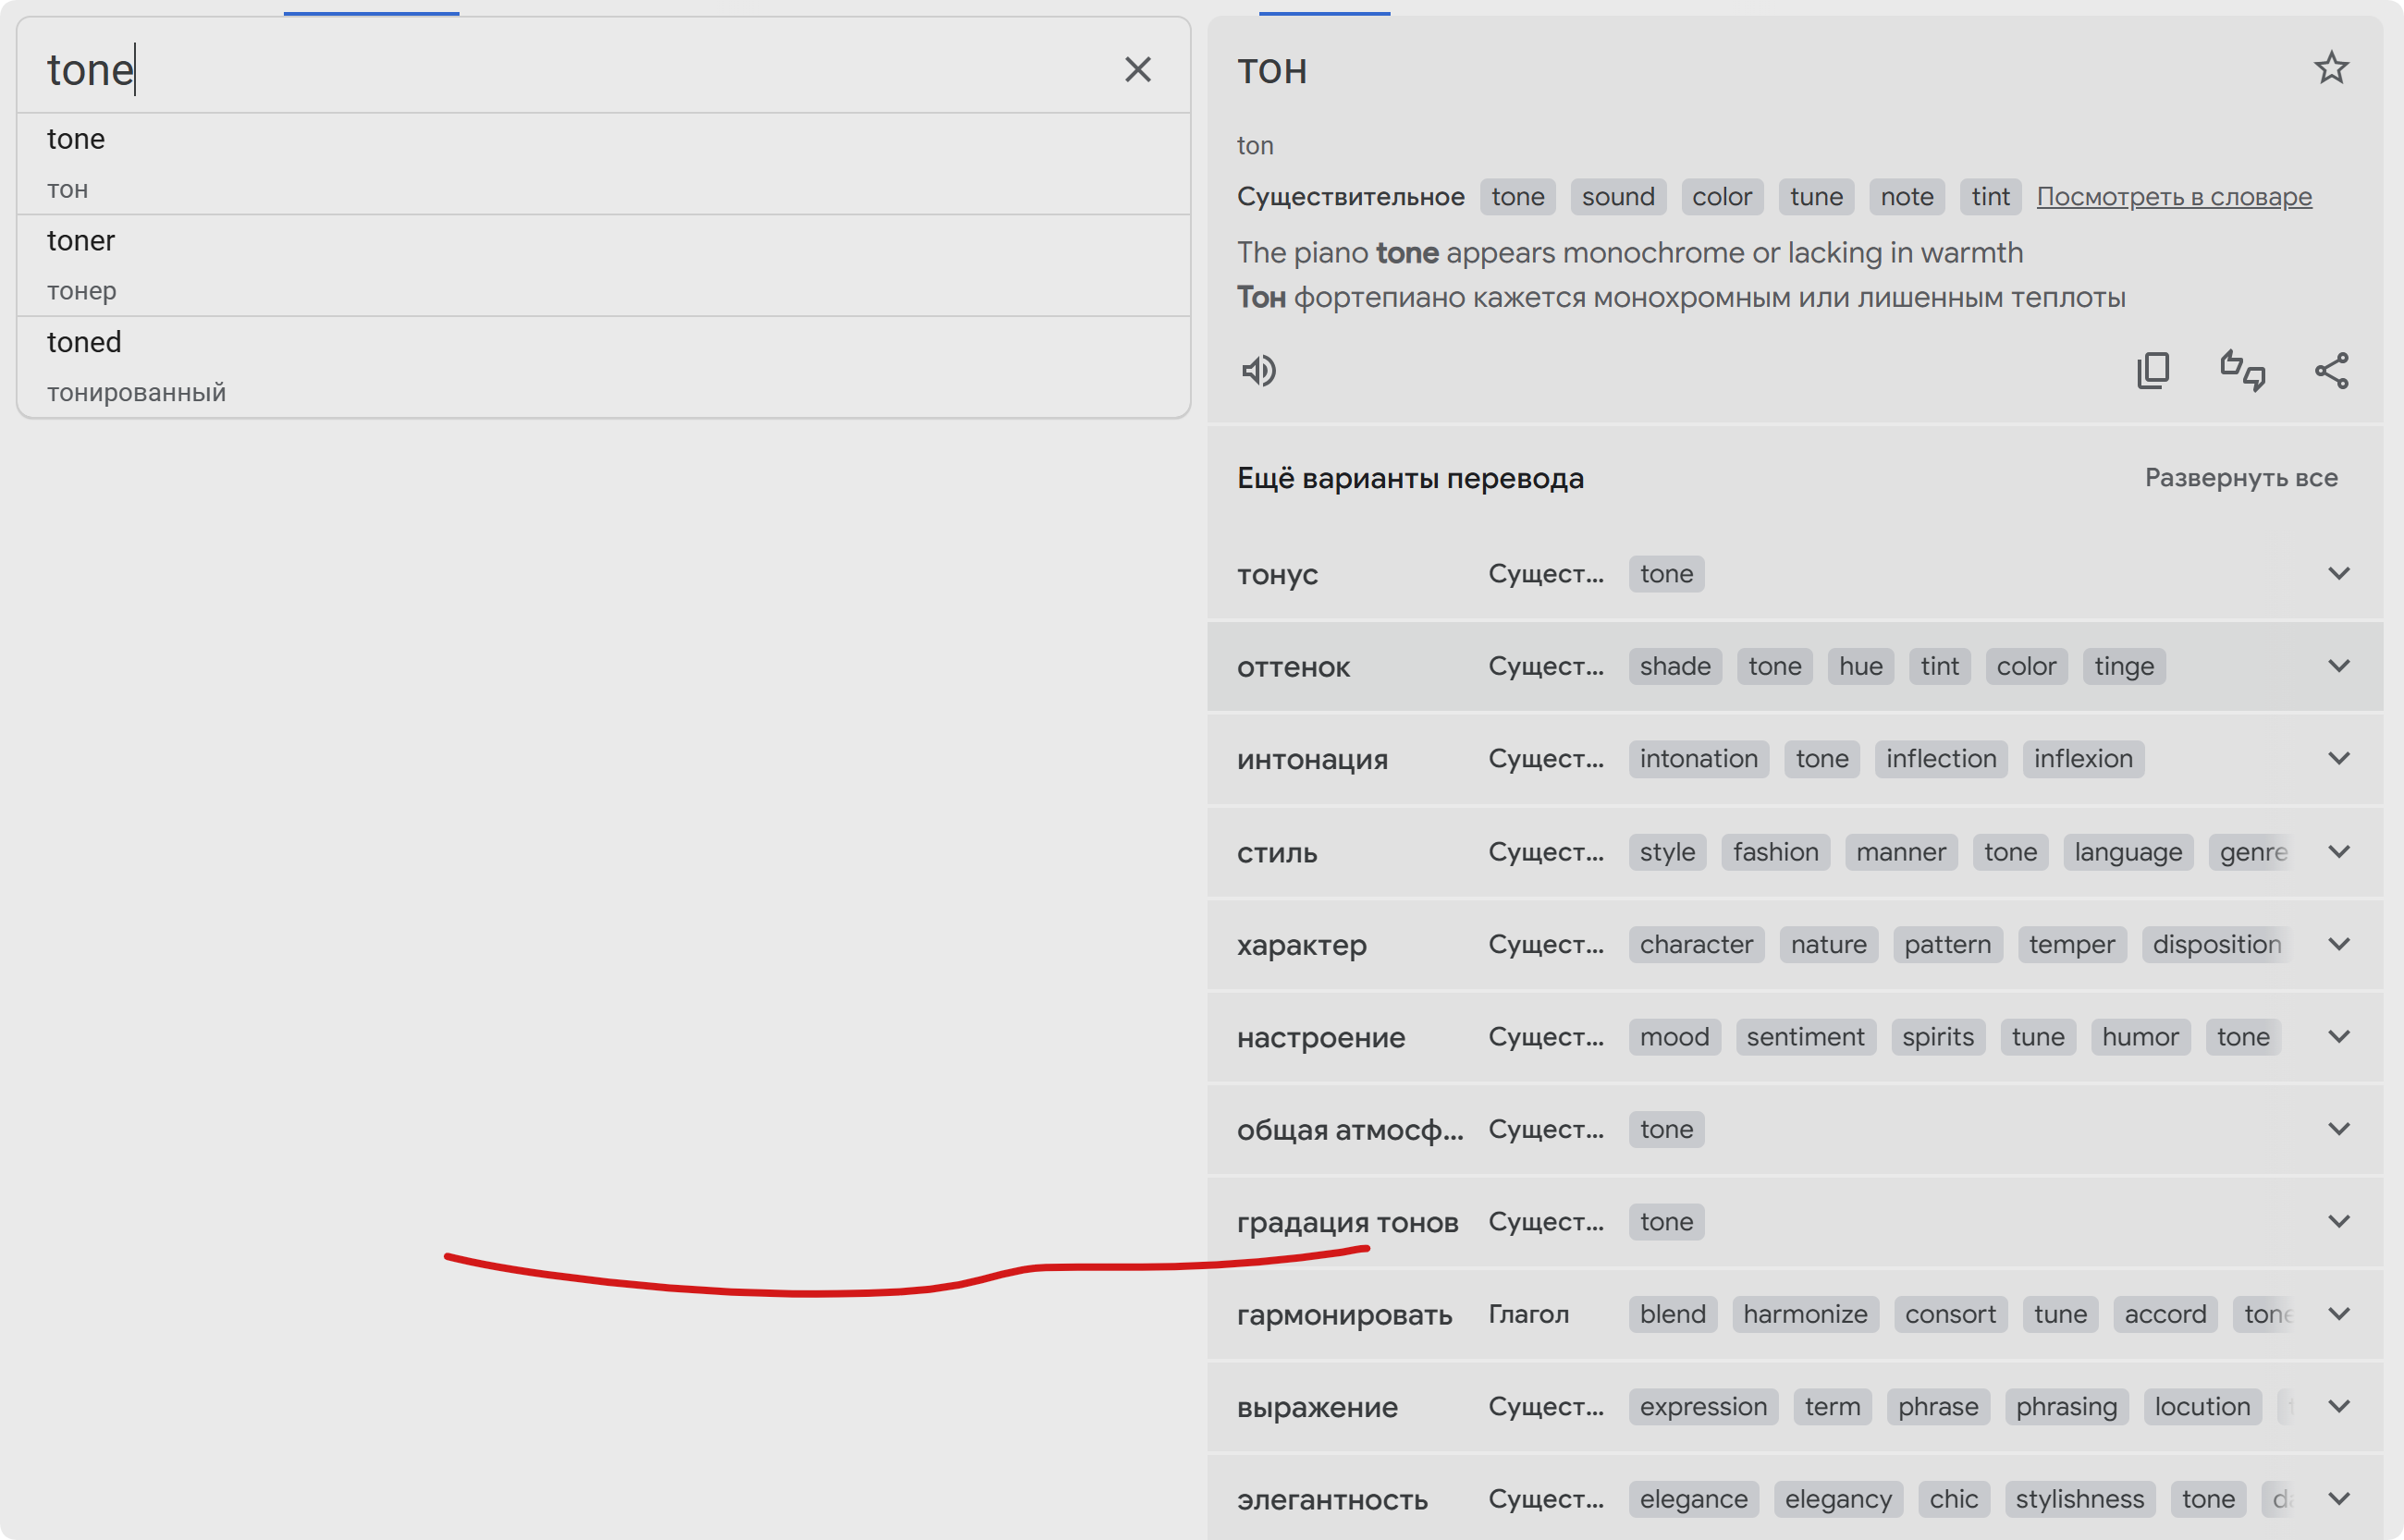Share the translation
This screenshot has width=2404, height=1540.
point(2331,371)
